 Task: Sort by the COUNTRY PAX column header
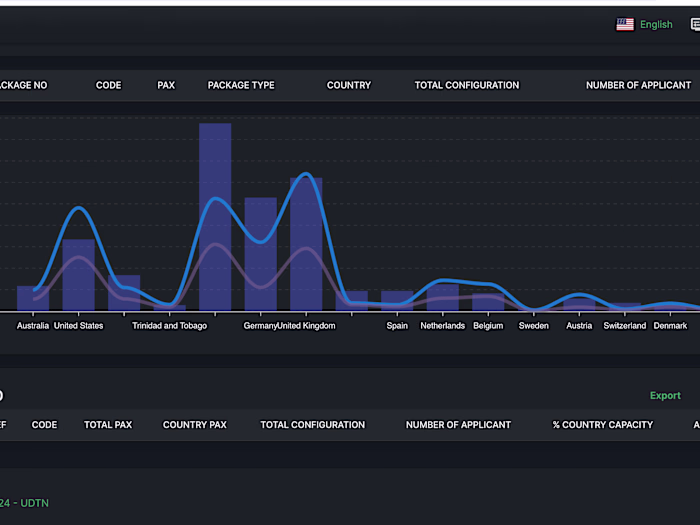click(x=195, y=425)
